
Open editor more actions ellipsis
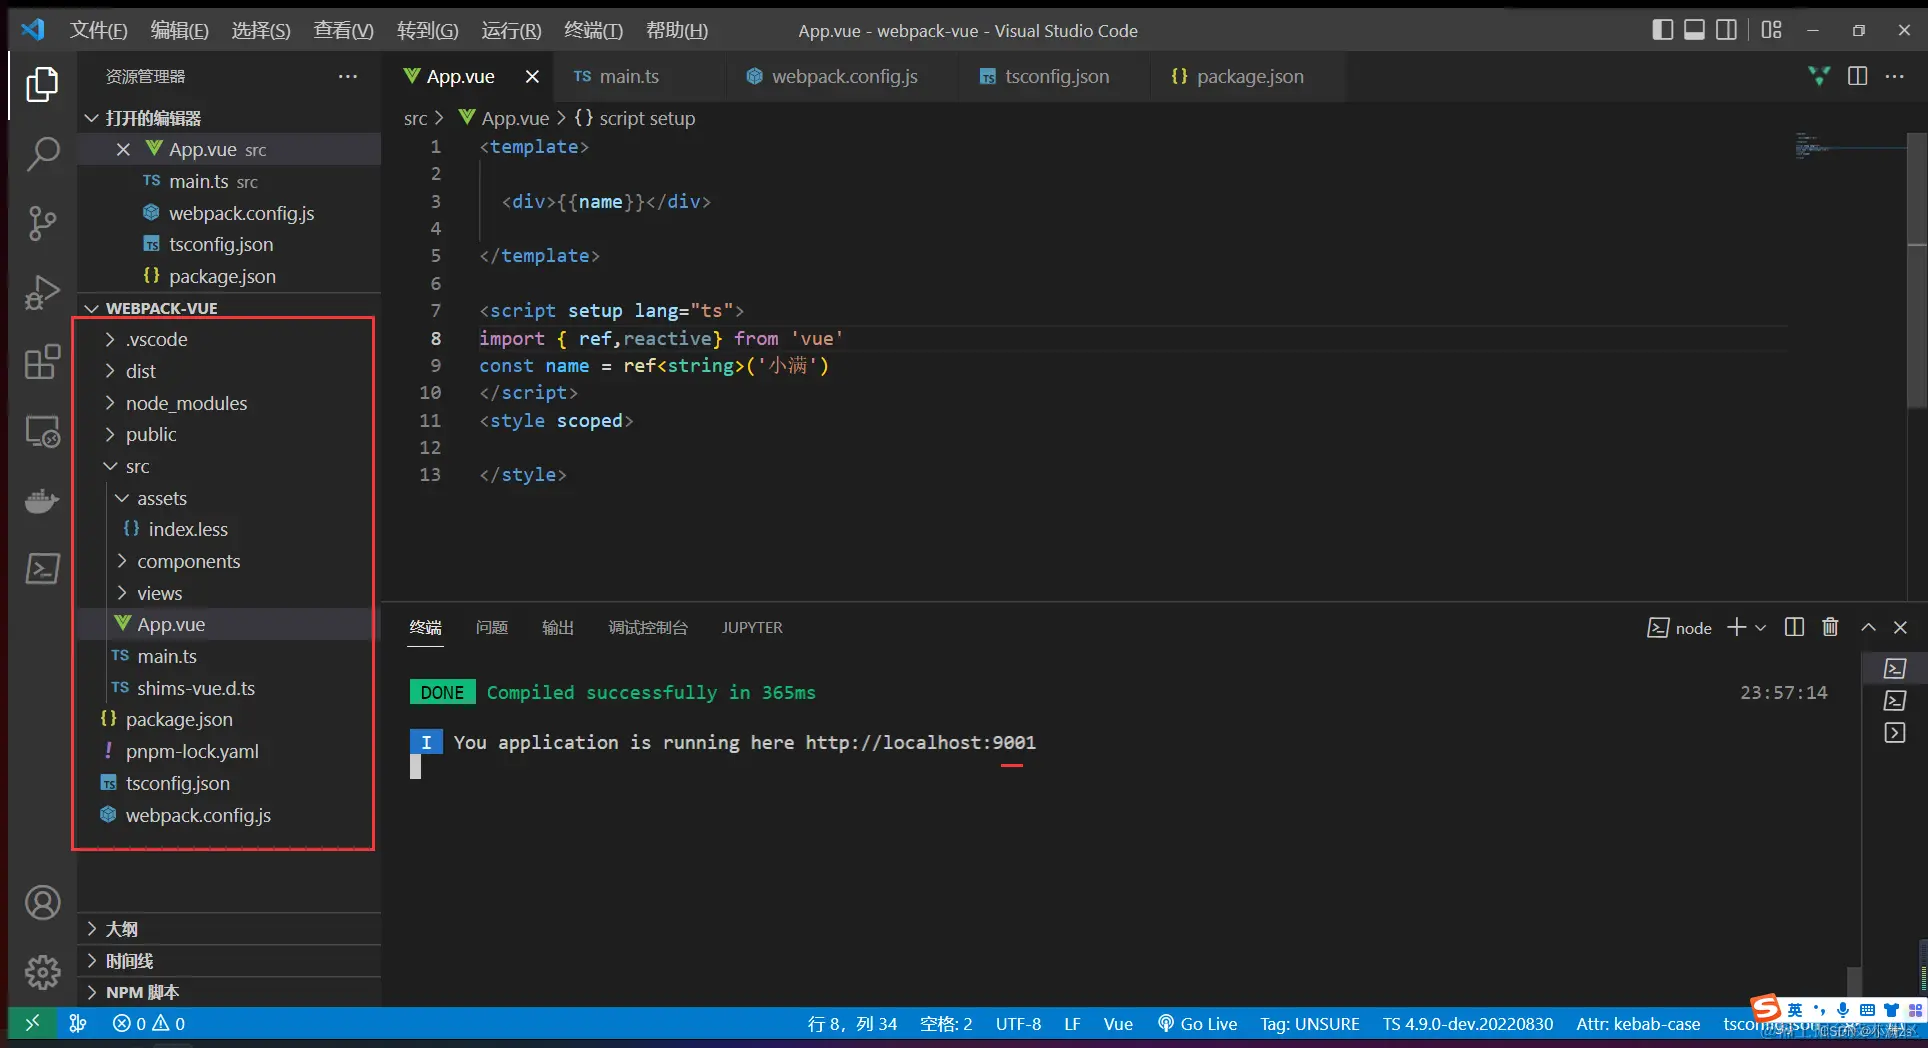pos(1895,77)
